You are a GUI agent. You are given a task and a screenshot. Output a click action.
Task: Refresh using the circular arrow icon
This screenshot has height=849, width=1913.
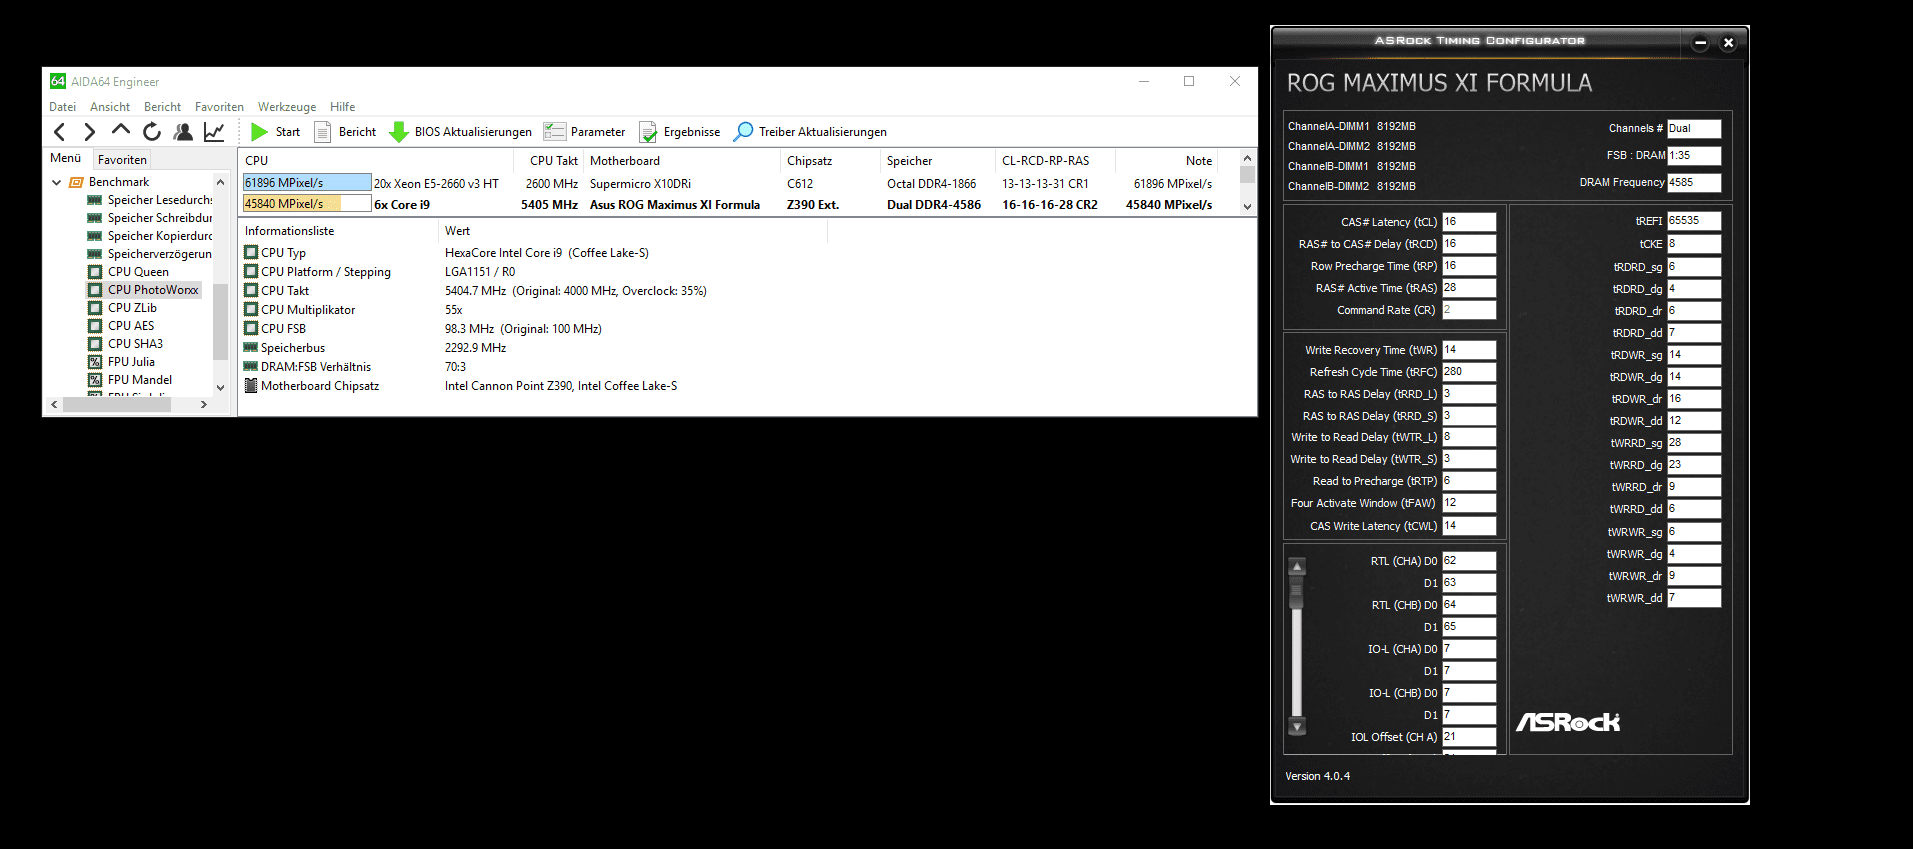click(152, 132)
